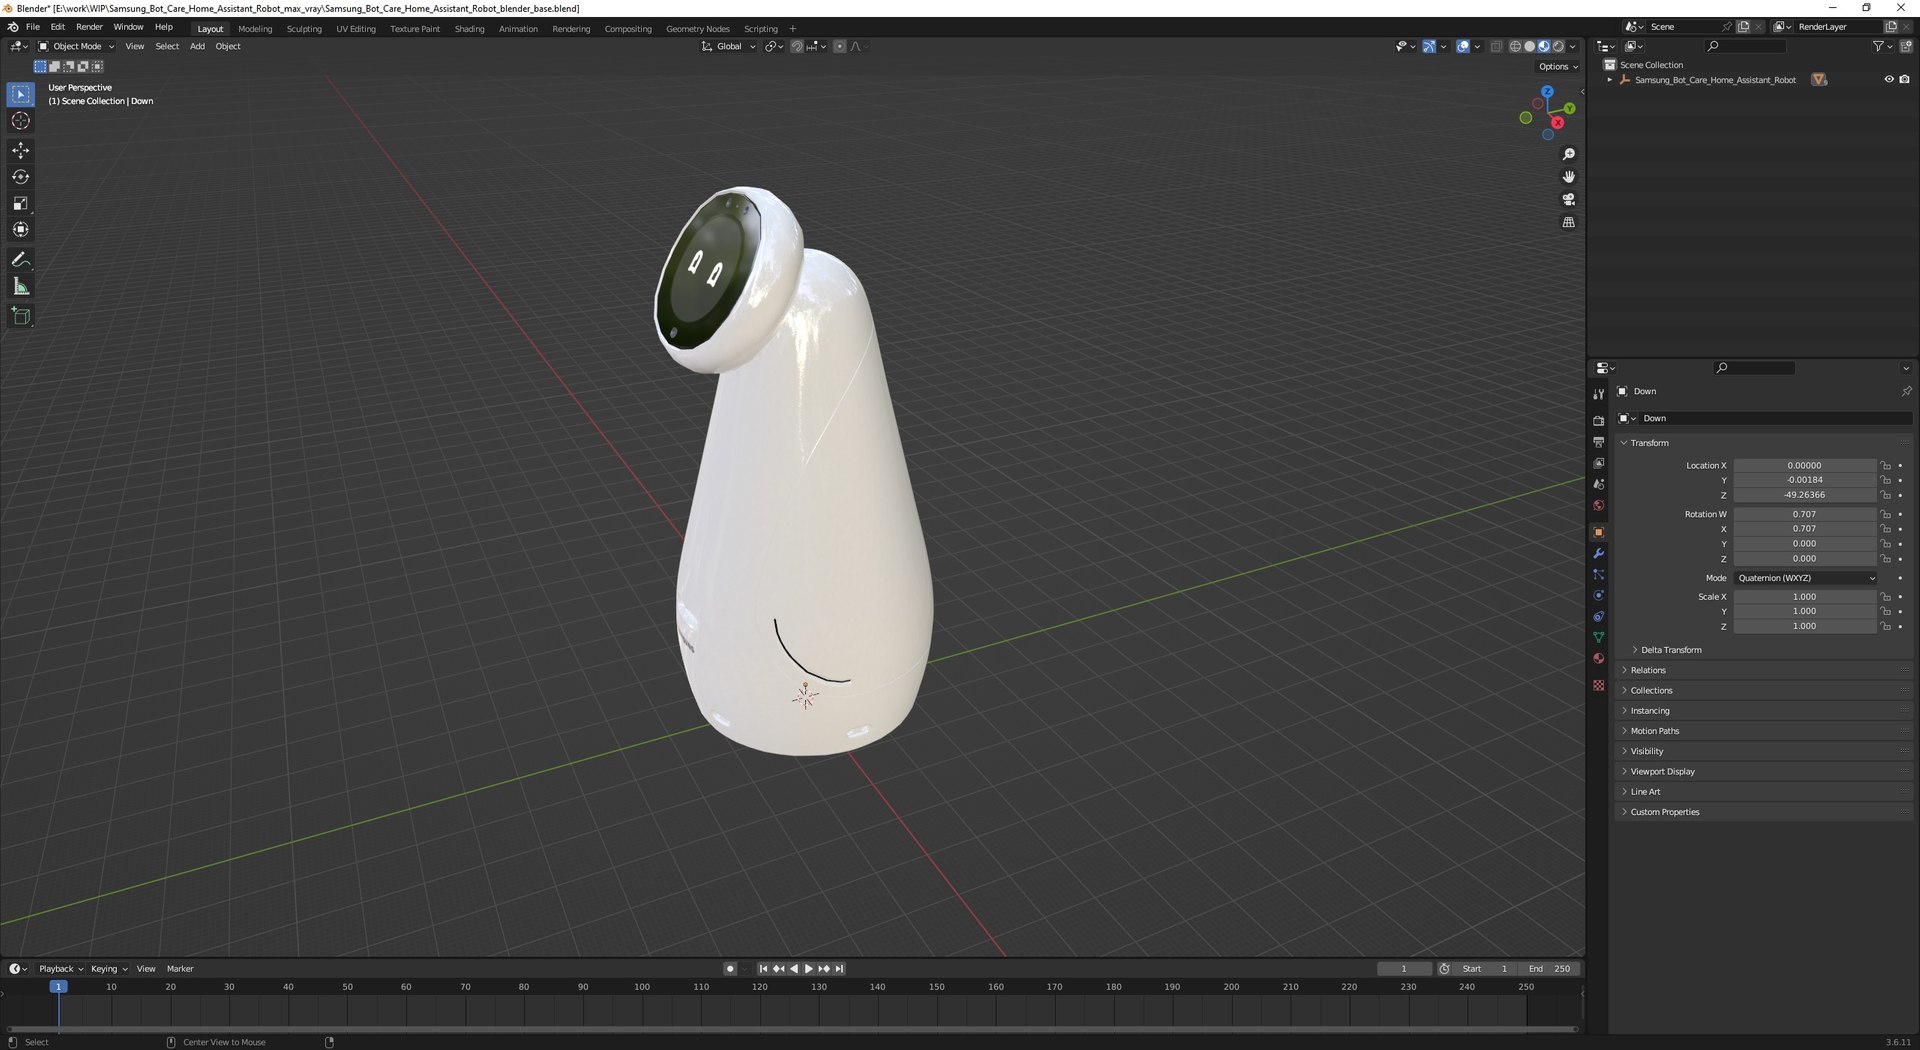Screen dimensions: 1920x1050
Task: Toggle show gizmos button
Action: pyautogui.click(x=1430, y=47)
